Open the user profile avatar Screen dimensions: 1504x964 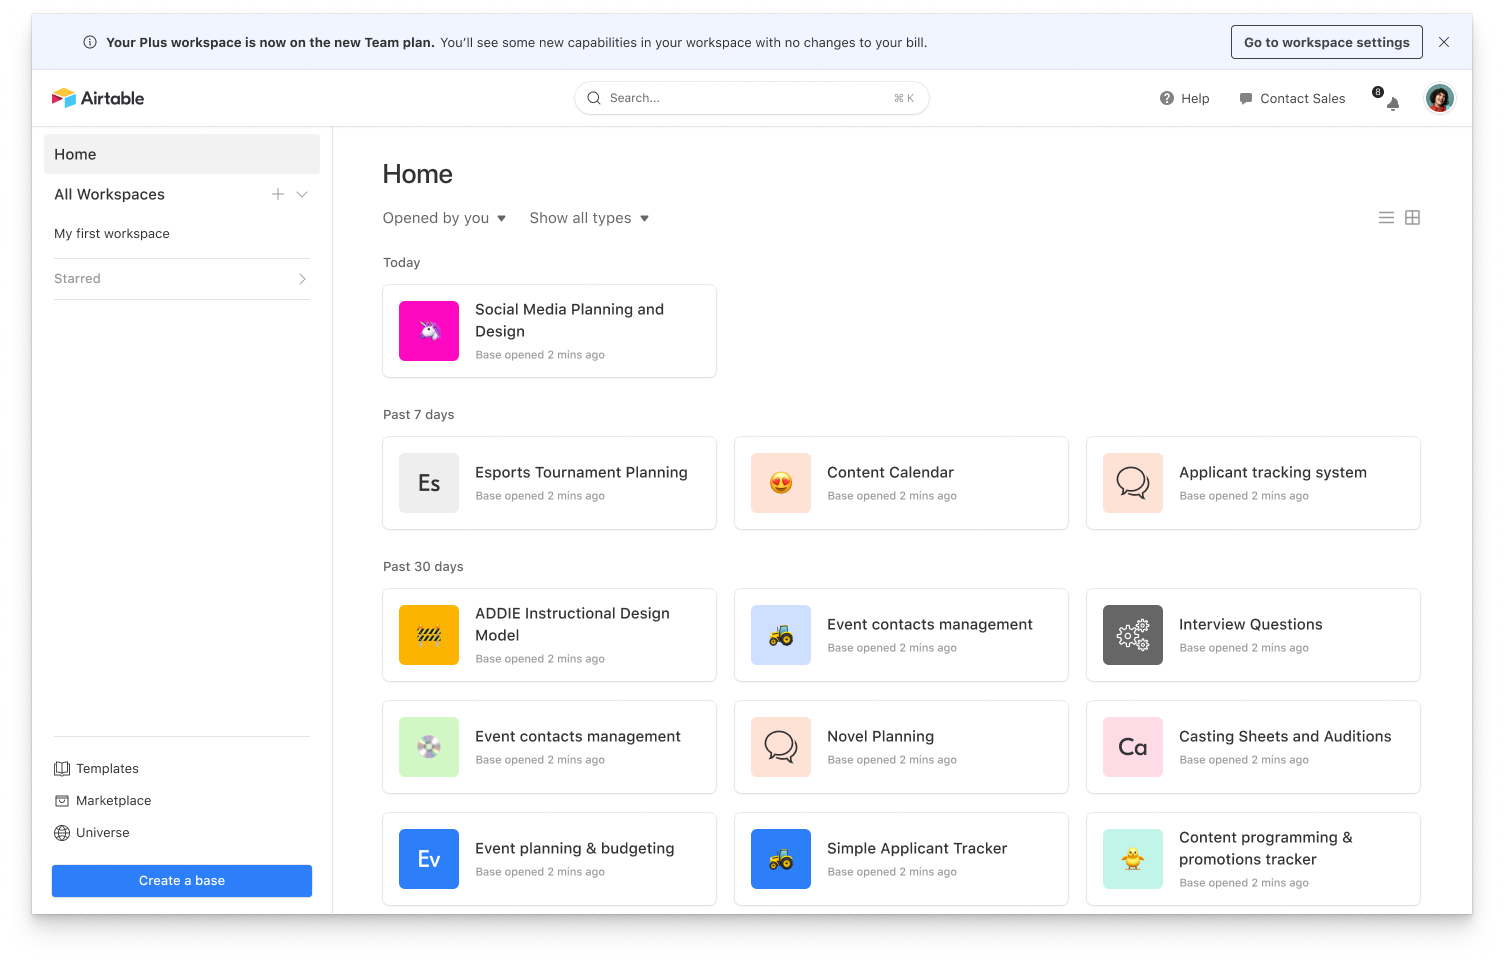pyautogui.click(x=1439, y=98)
